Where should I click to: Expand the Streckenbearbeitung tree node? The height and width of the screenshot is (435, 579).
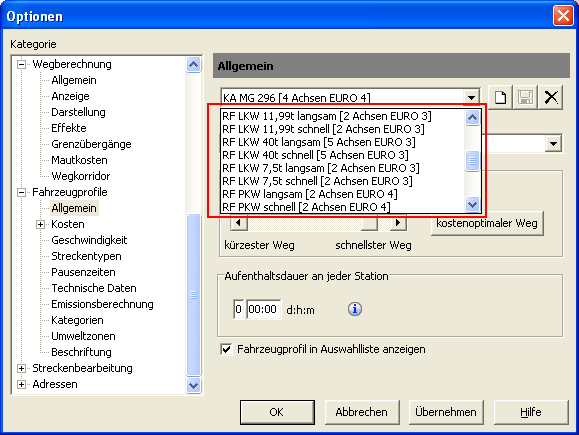(22, 368)
